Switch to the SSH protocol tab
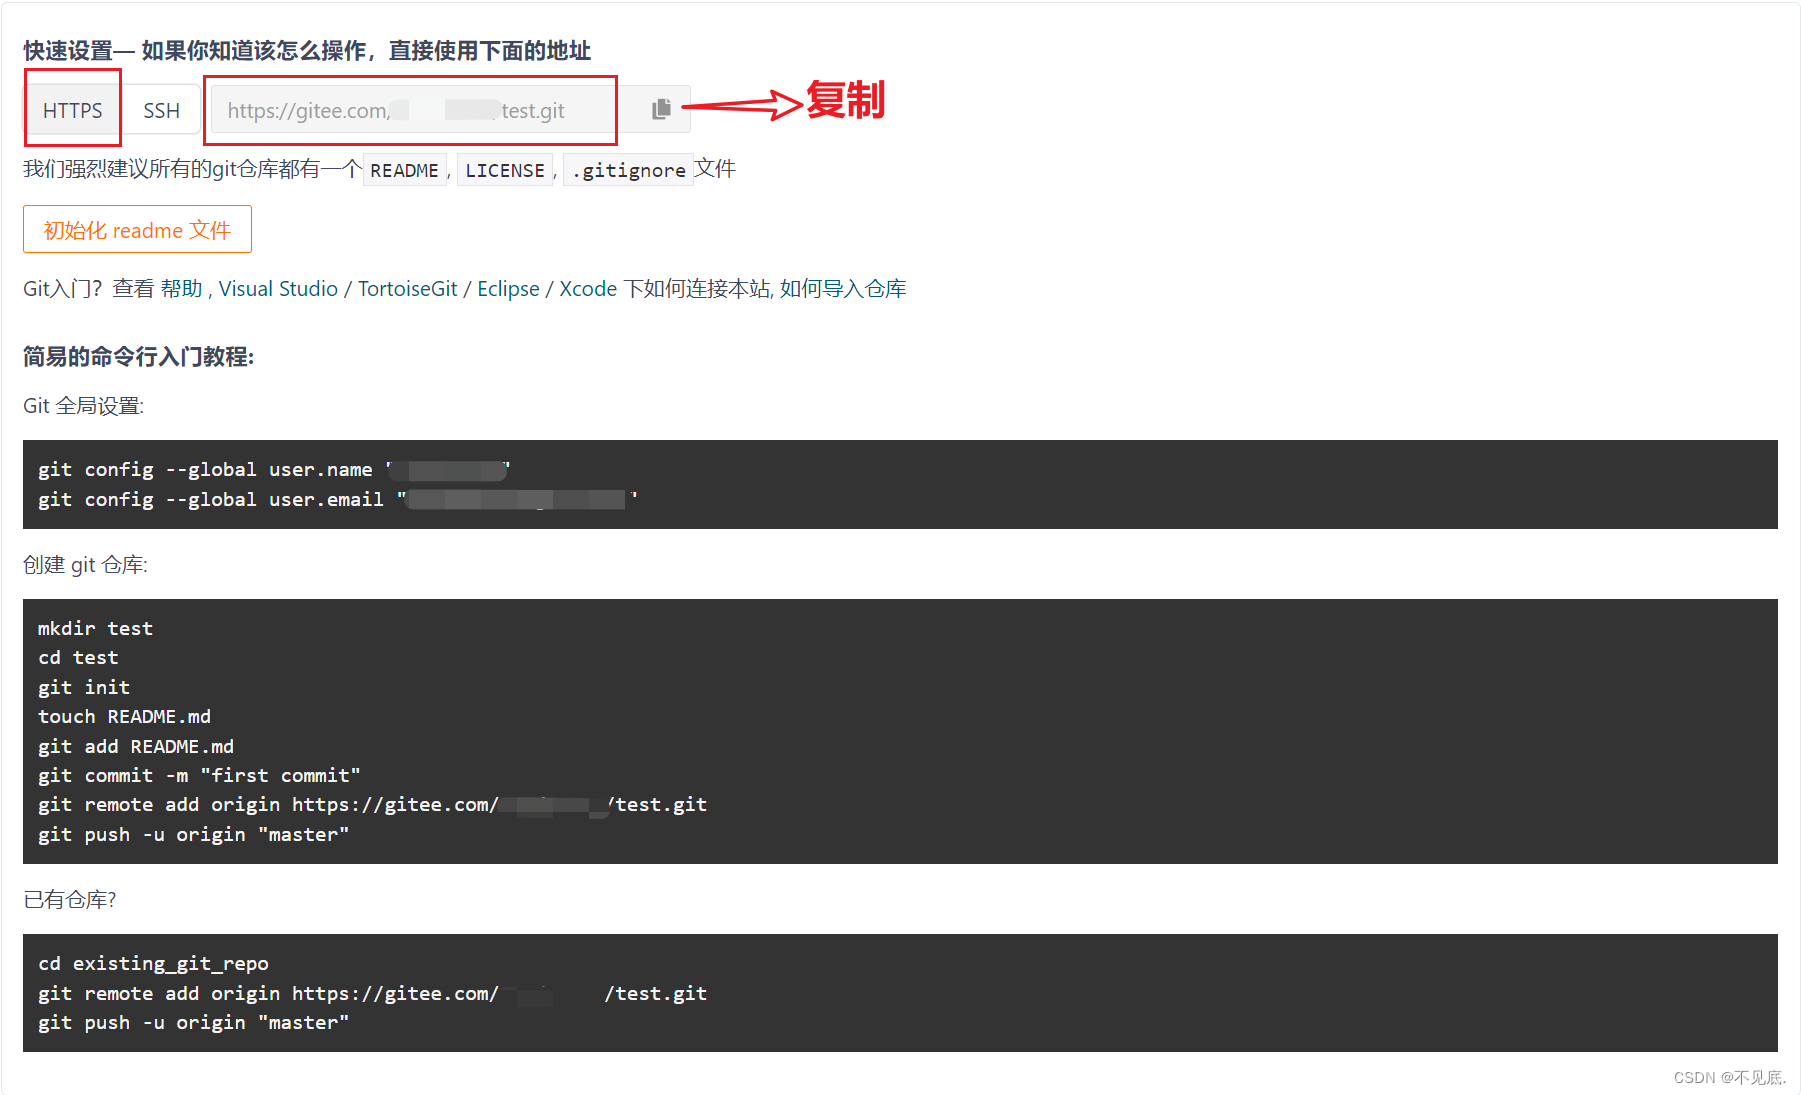The height and width of the screenshot is (1095, 1801). 161,110
